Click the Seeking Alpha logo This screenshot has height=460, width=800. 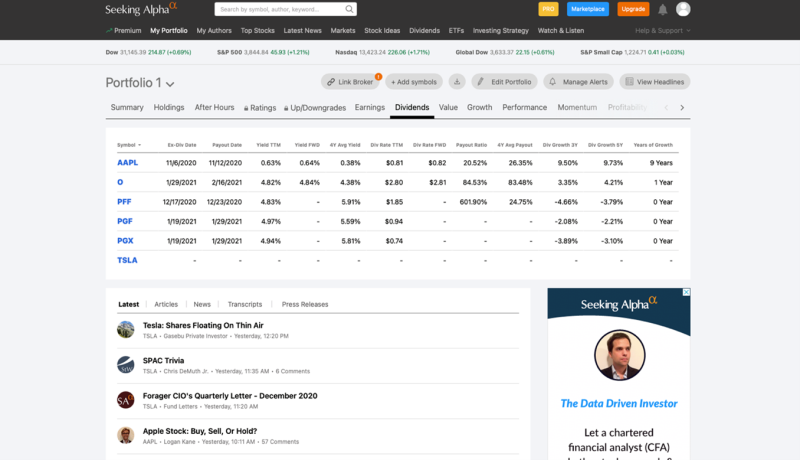click(141, 9)
